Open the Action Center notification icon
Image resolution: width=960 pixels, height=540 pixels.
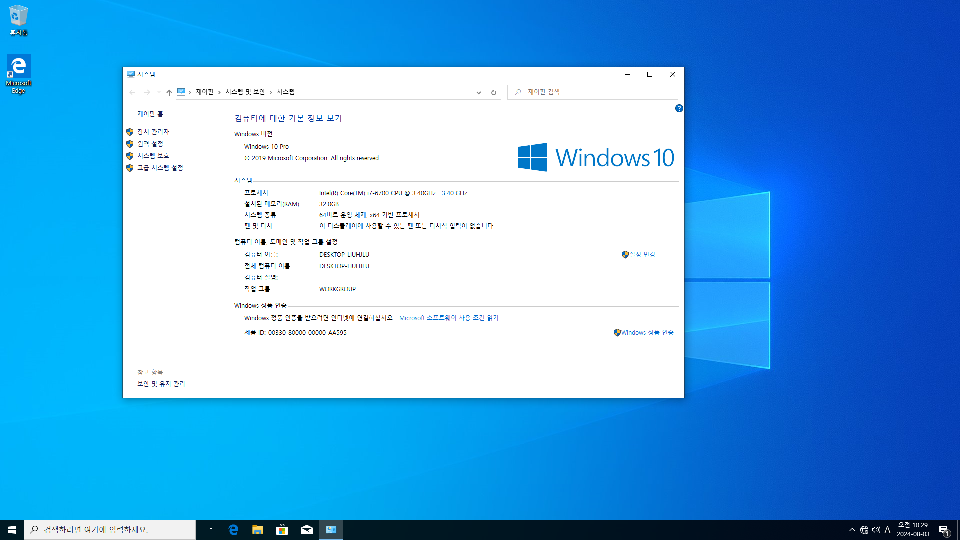944,530
